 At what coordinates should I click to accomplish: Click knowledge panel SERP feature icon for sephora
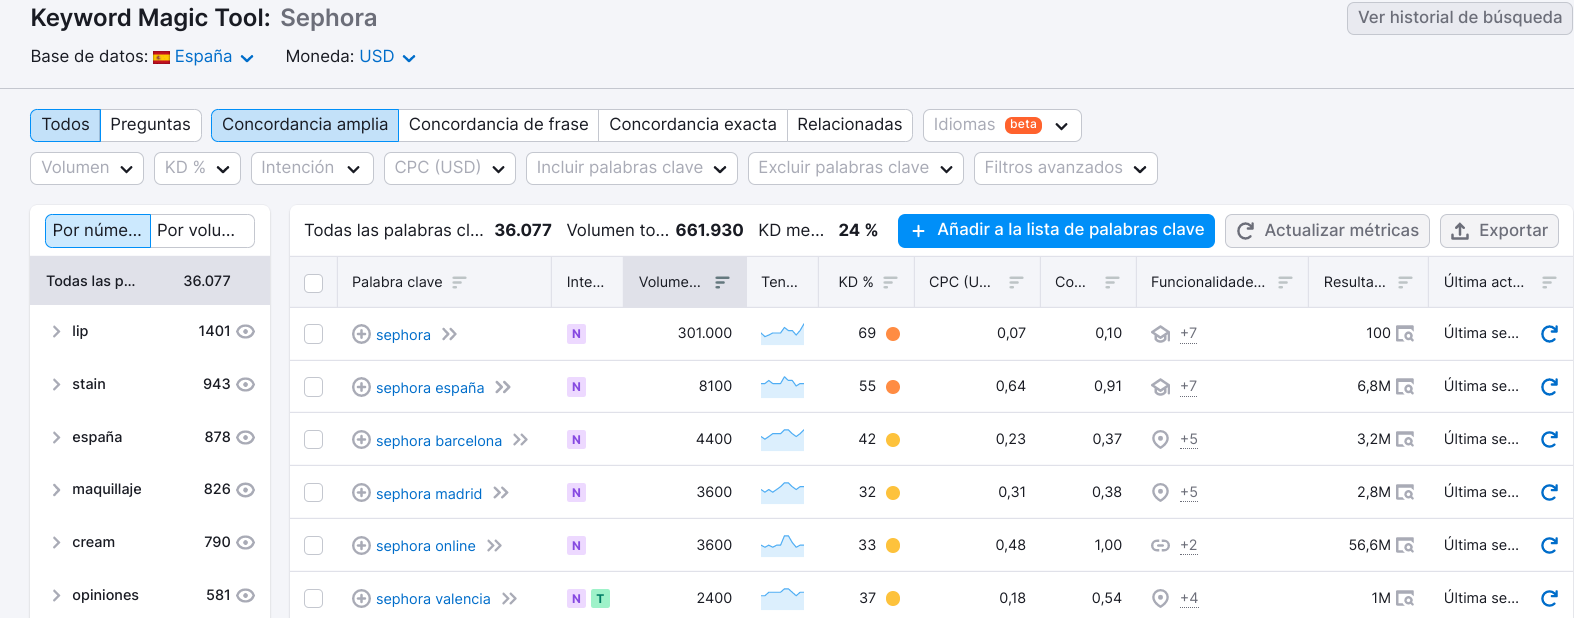pyautogui.click(x=1160, y=334)
